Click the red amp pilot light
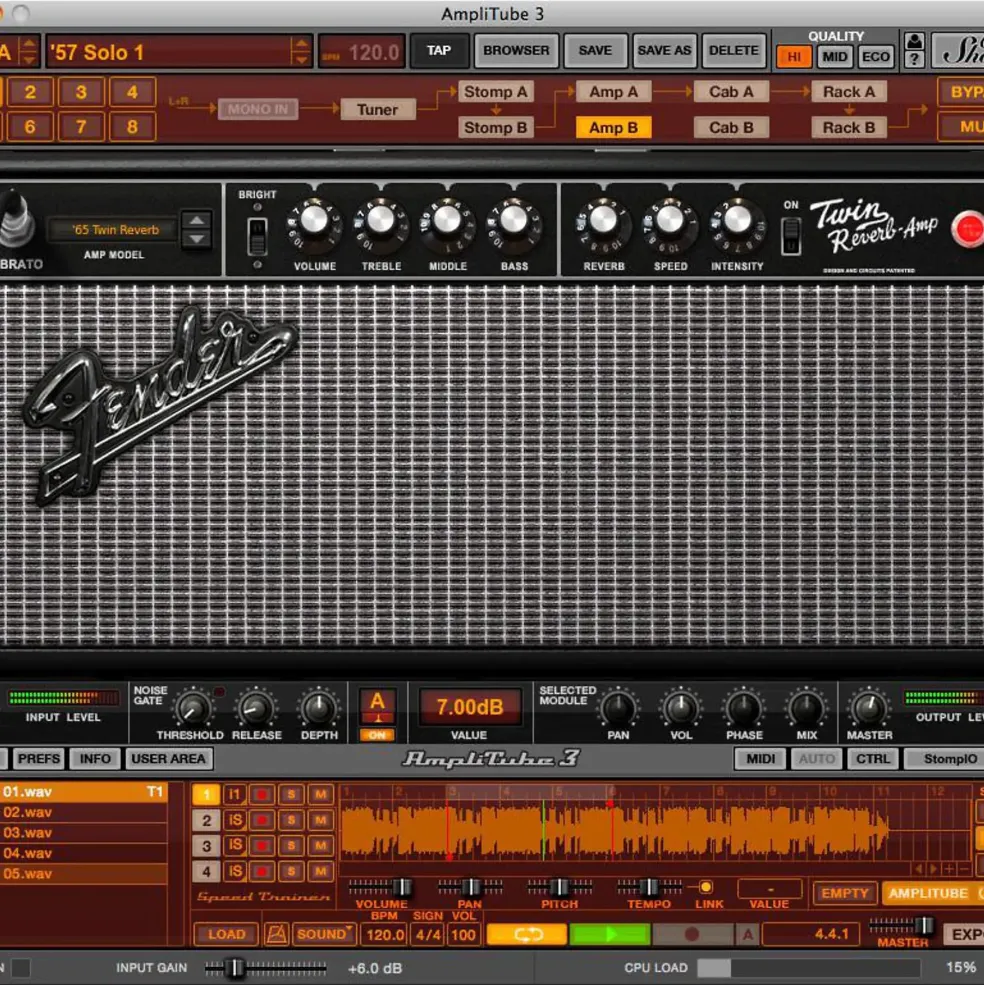The image size is (984, 985). [x=967, y=229]
